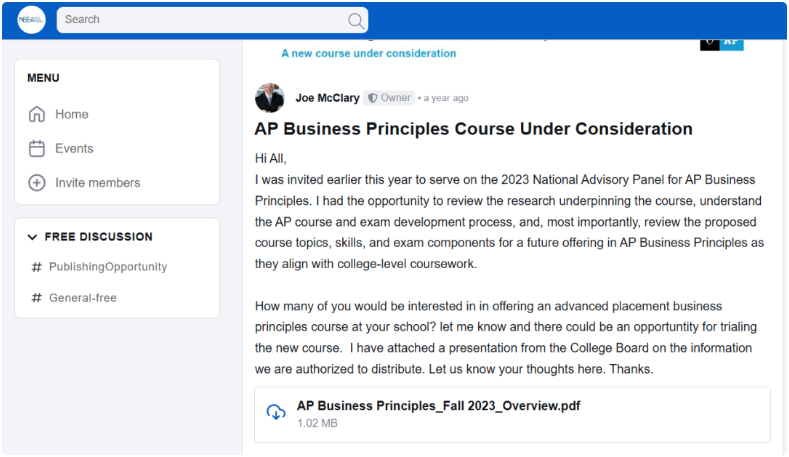This screenshot has height=457, width=789.
Task: Open the PublishingOpportunity channel
Action: 108,267
